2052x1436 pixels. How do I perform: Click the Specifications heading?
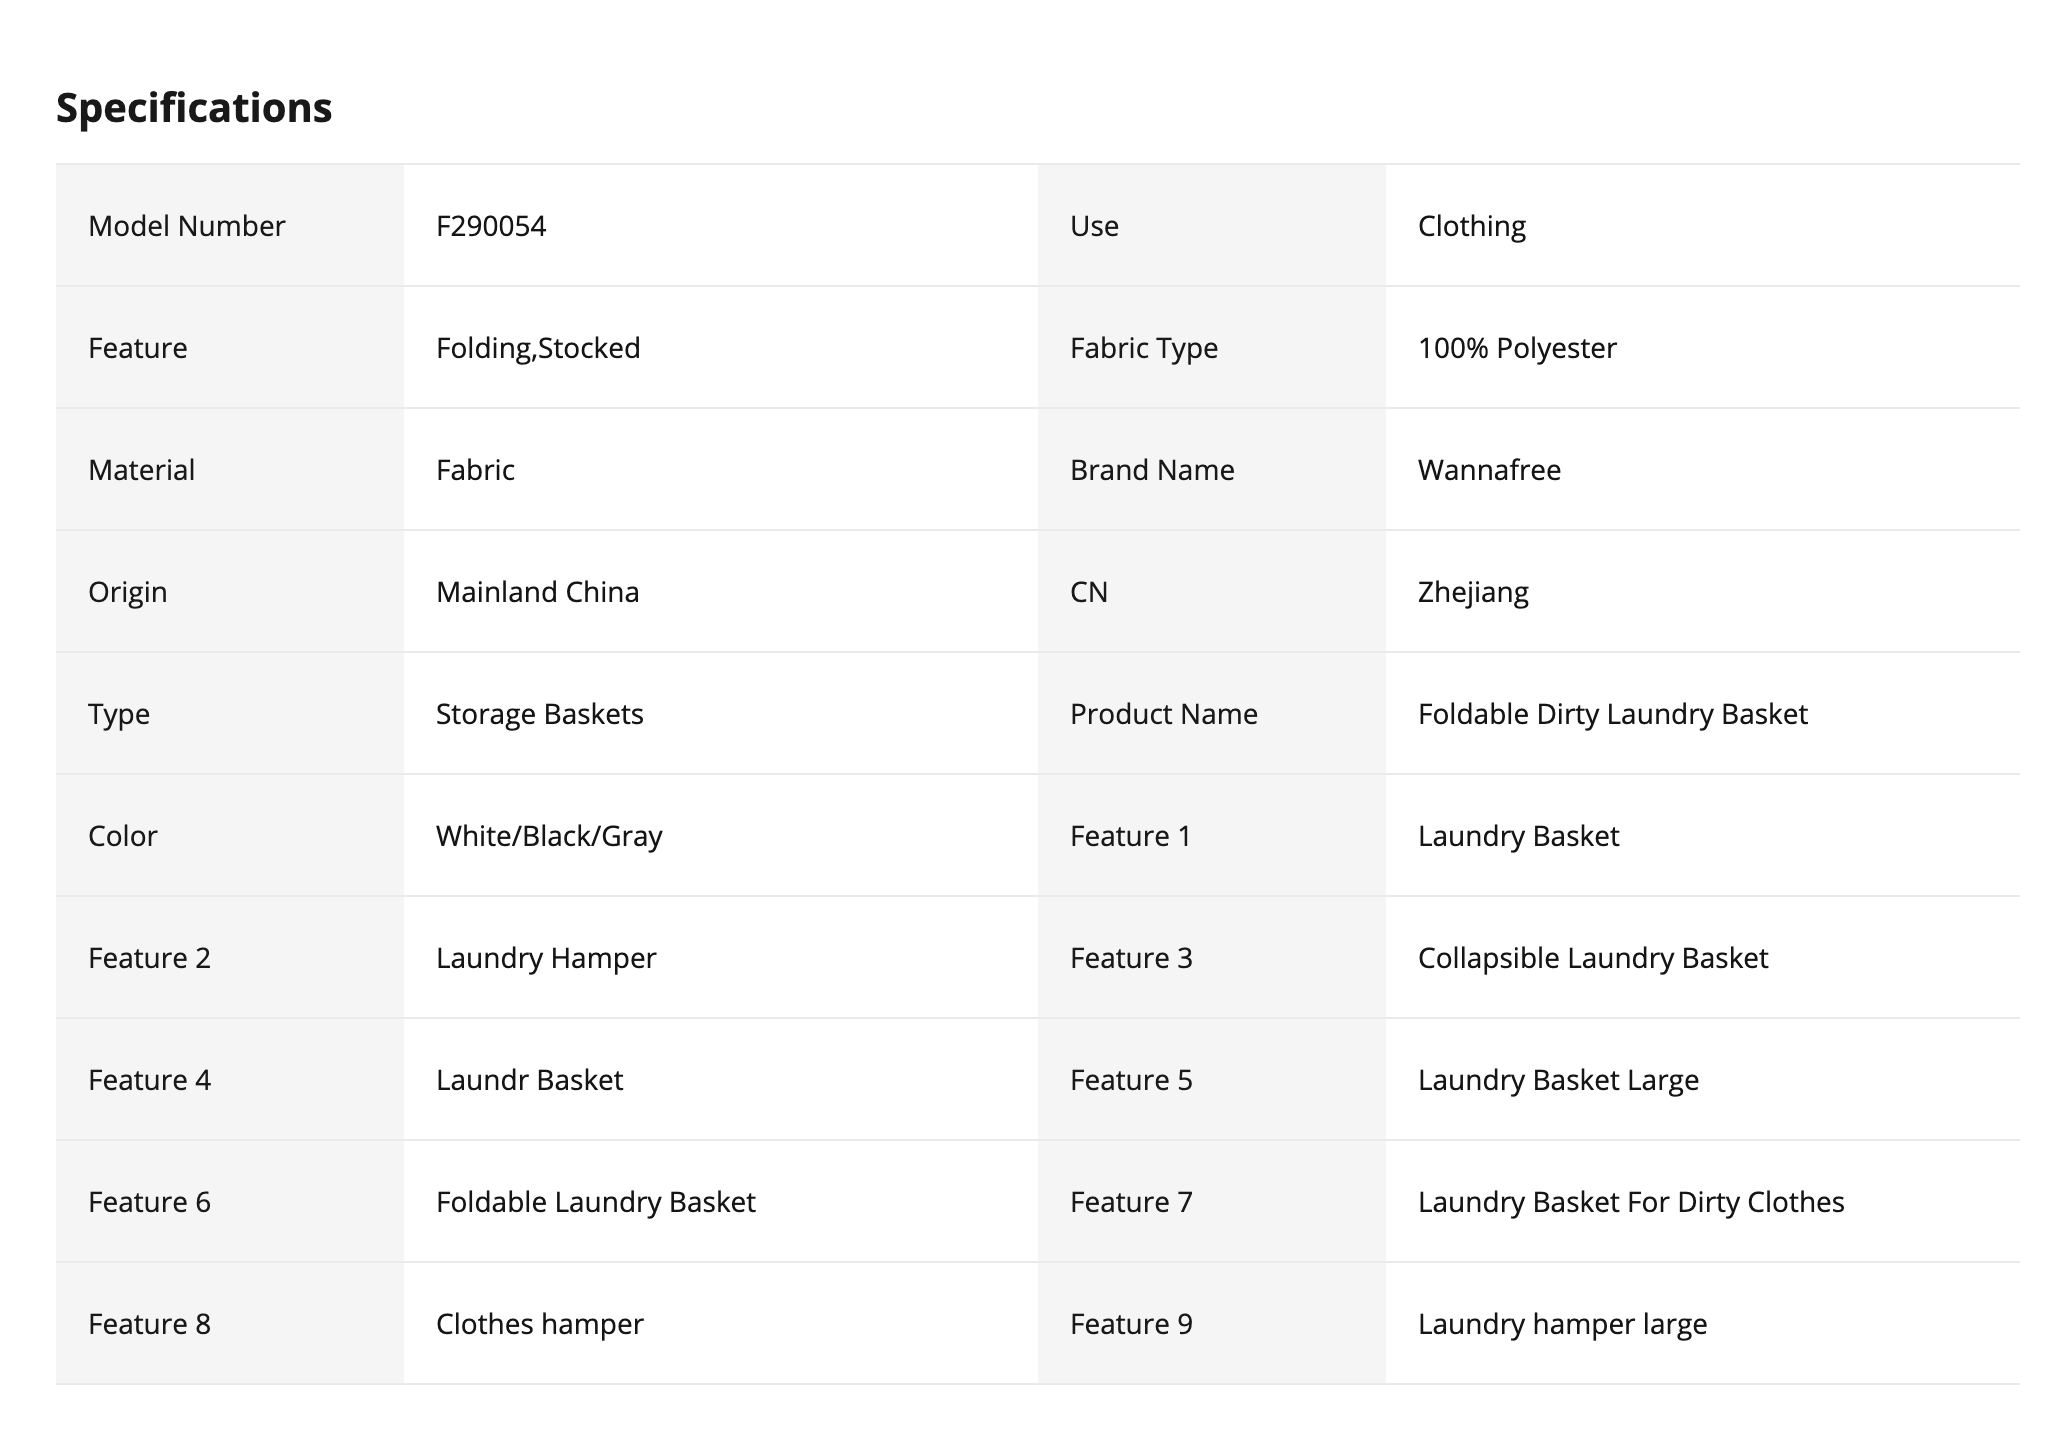click(194, 108)
